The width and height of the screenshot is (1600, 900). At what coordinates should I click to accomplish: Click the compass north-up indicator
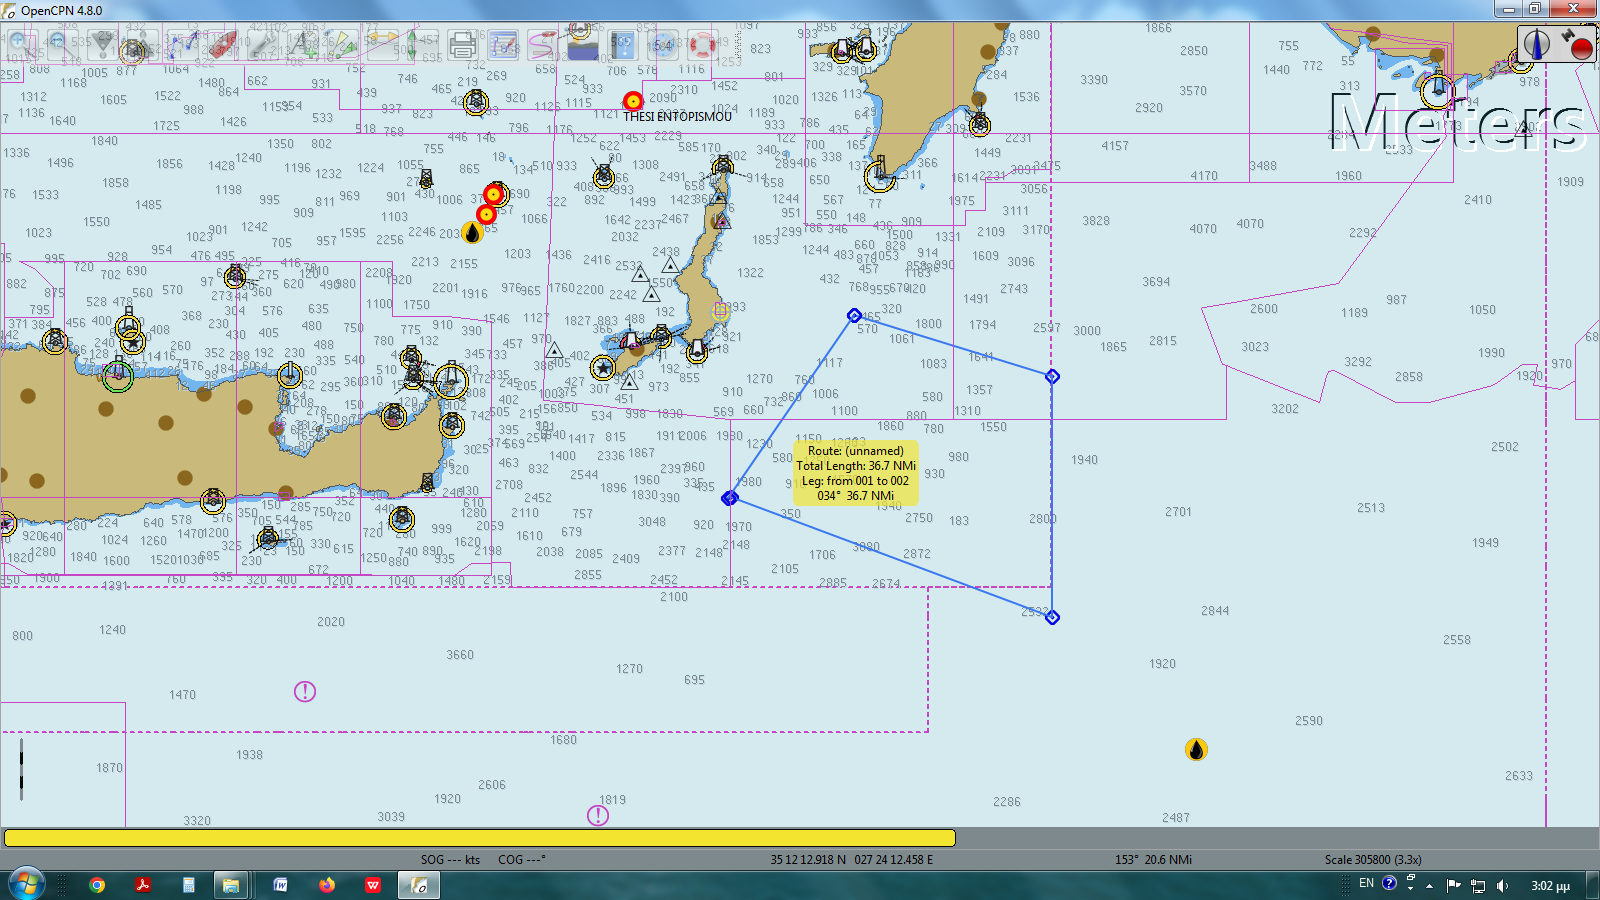pyautogui.click(x=1537, y=44)
